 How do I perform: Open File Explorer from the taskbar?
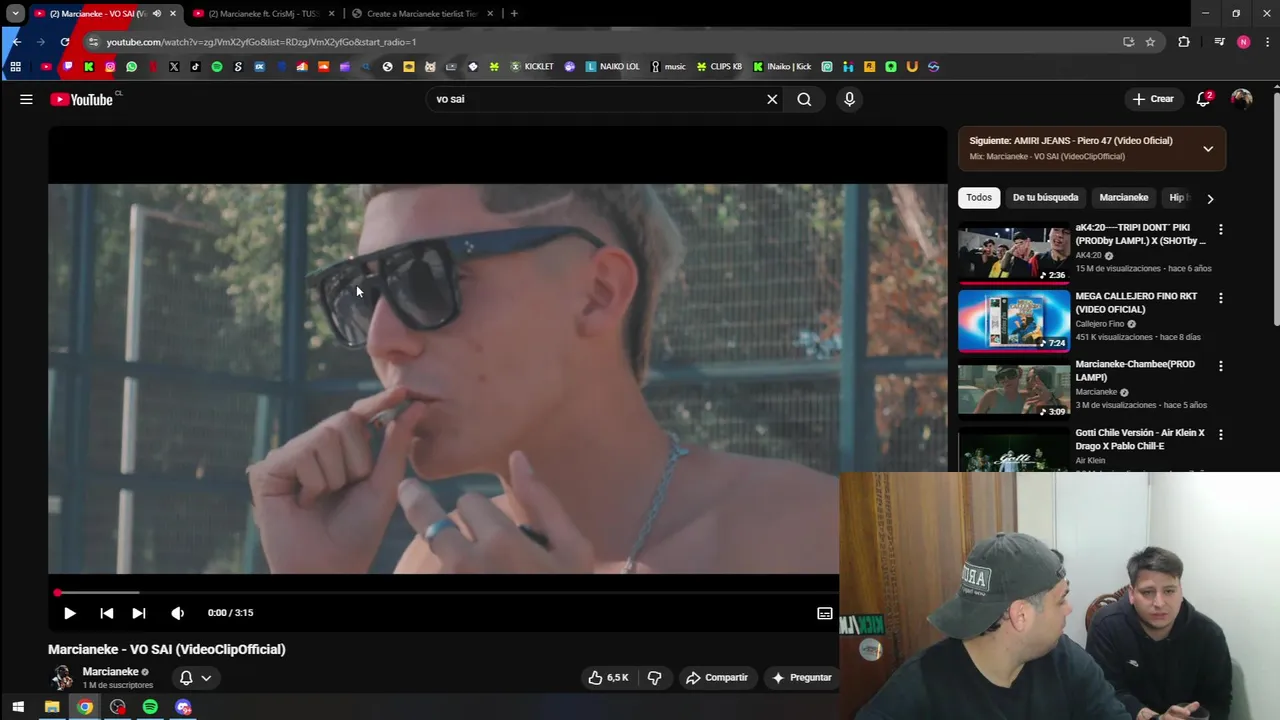point(52,707)
